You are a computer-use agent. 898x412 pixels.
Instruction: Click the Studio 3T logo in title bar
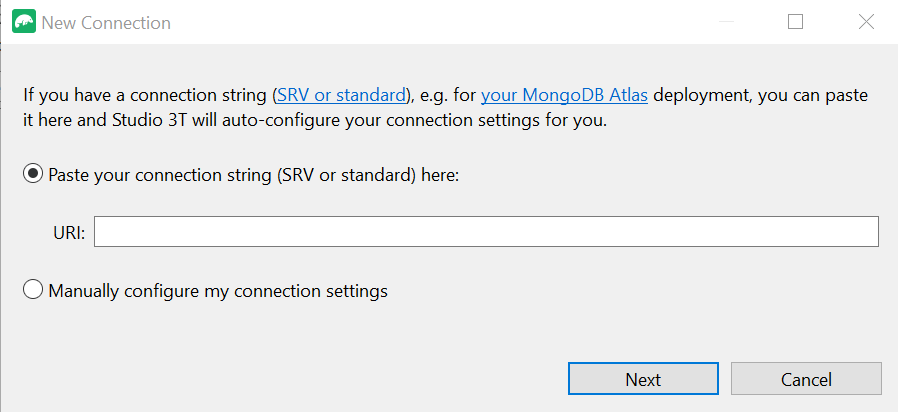coord(24,22)
